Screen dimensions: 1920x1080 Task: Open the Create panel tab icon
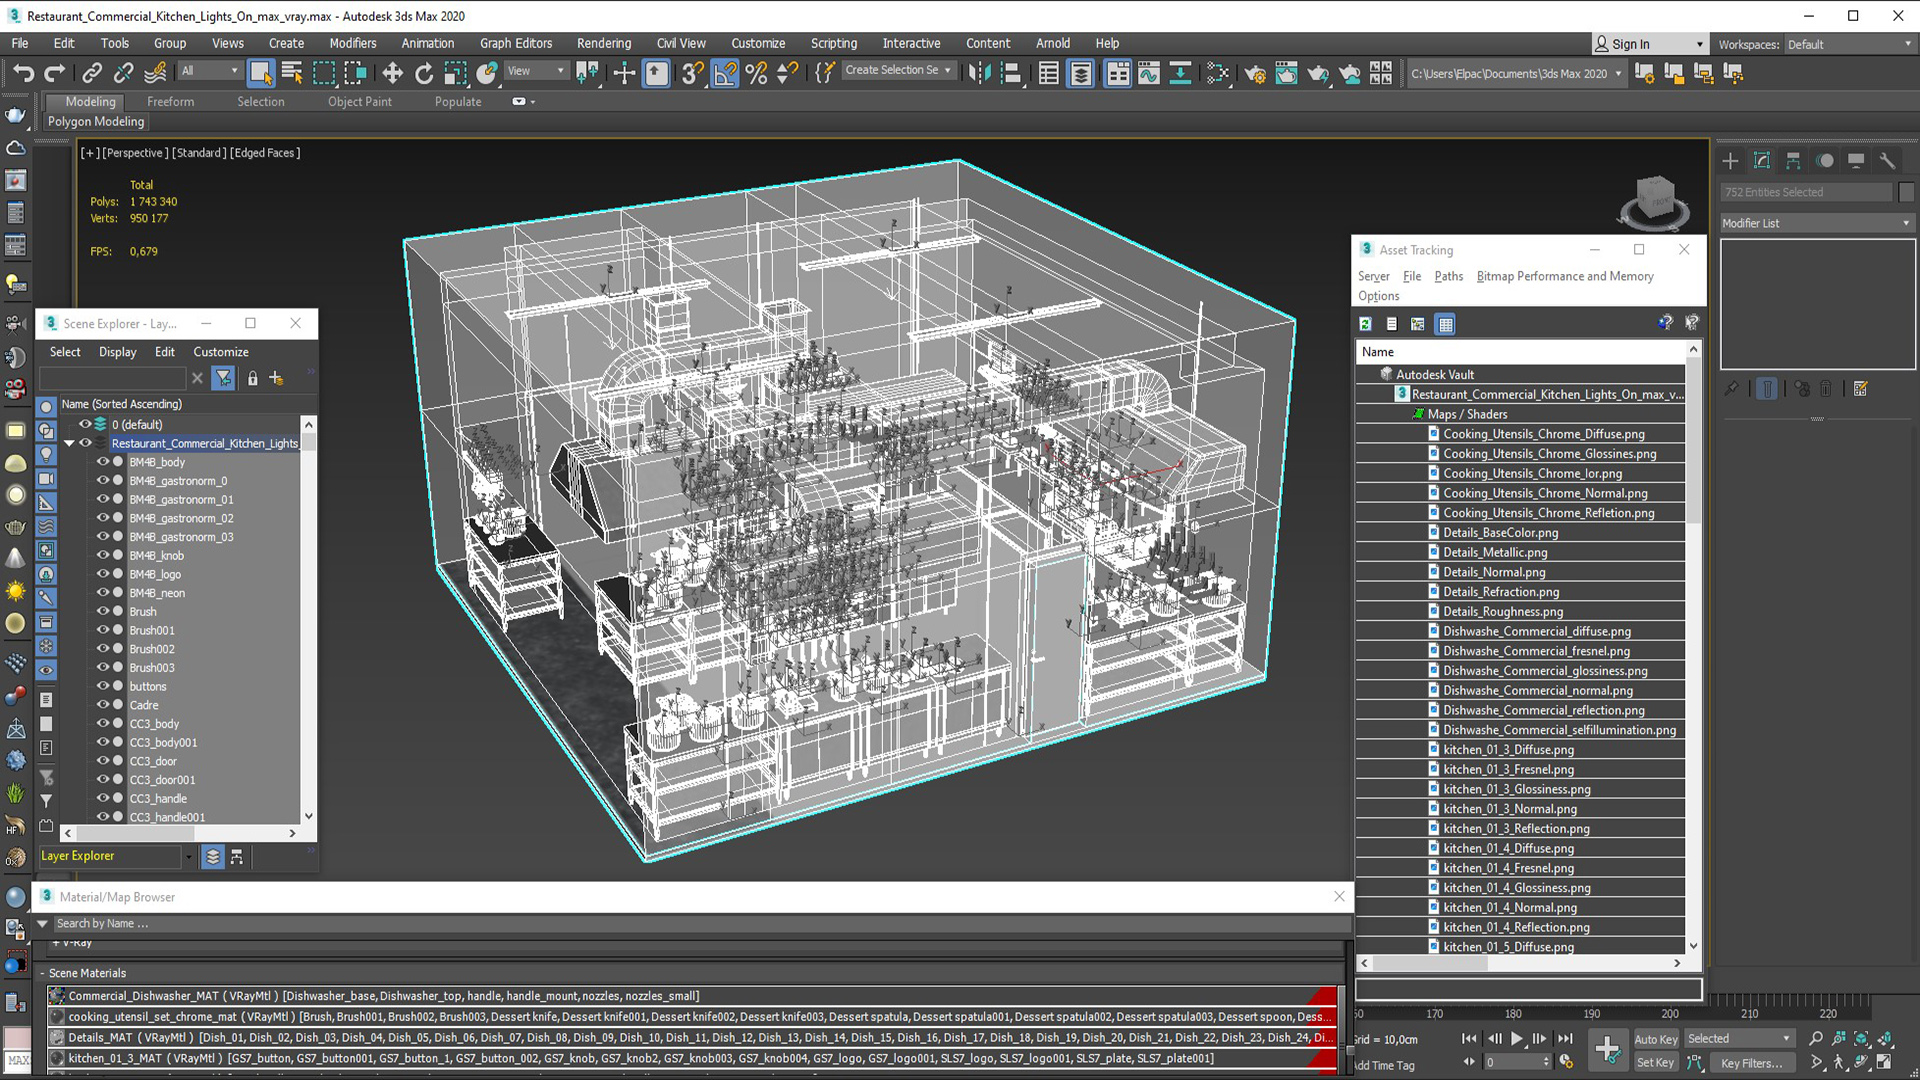click(1731, 161)
